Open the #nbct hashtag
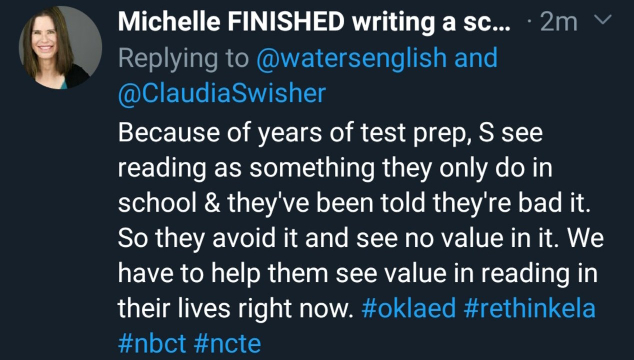 pyautogui.click(x=152, y=343)
